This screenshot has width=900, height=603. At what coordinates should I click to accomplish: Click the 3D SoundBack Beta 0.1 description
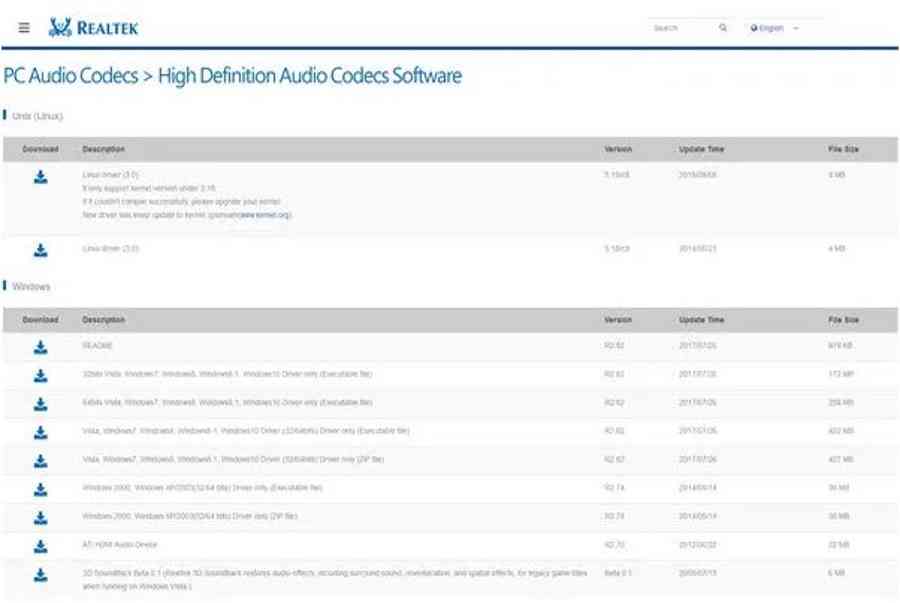point(335,579)
